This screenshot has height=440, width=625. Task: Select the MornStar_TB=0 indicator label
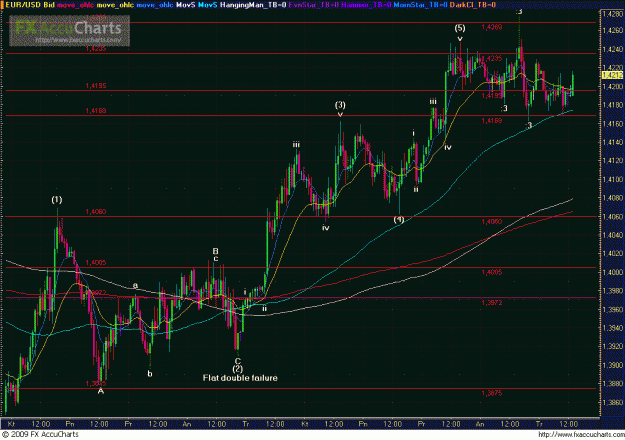point(420,5)
